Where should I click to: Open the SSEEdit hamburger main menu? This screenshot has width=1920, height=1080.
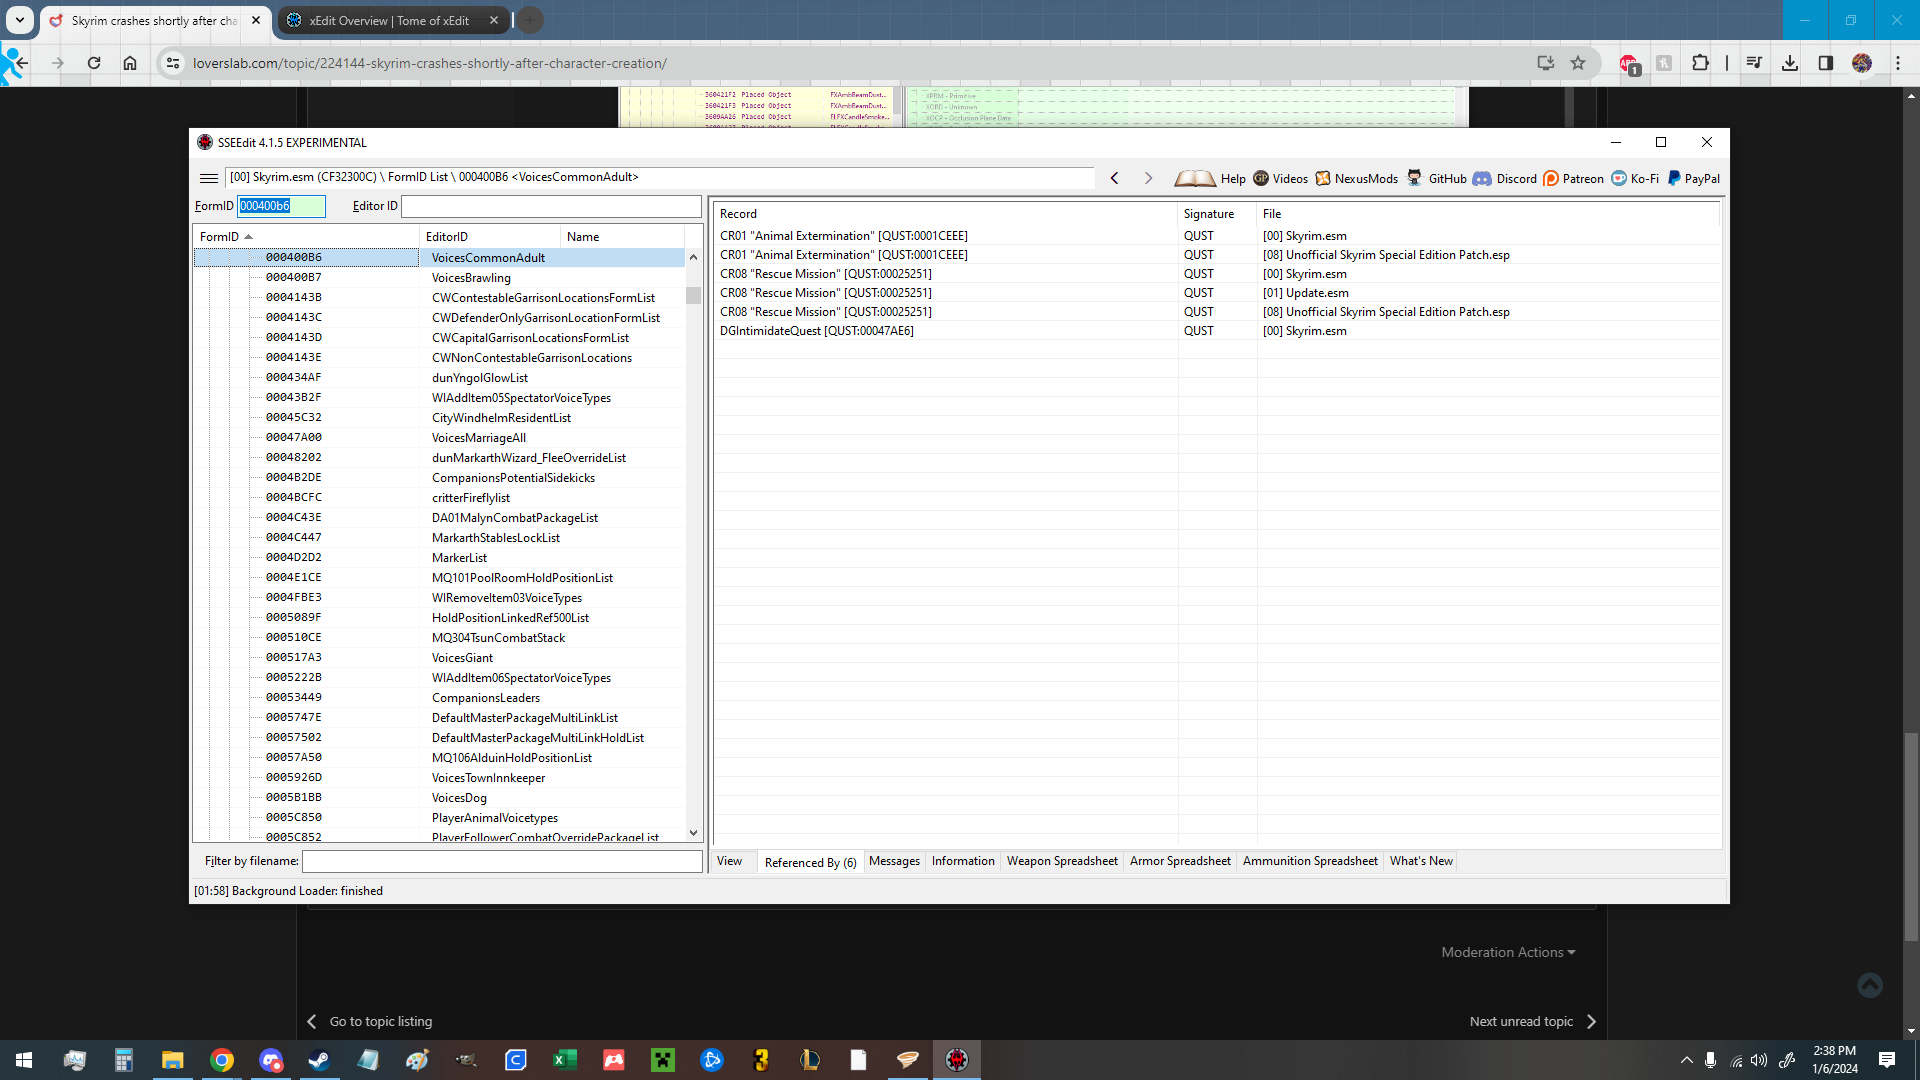pos(208,178)
